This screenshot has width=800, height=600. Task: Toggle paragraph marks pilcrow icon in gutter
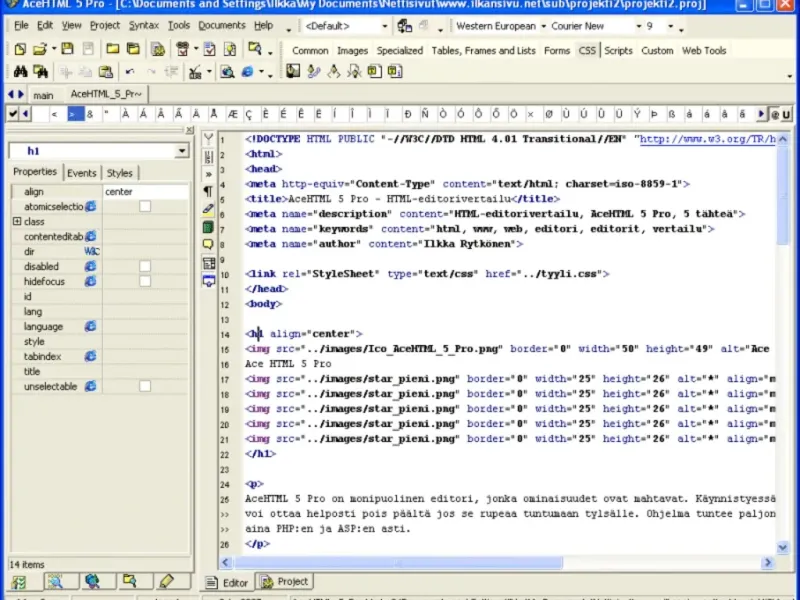(208, 191)
